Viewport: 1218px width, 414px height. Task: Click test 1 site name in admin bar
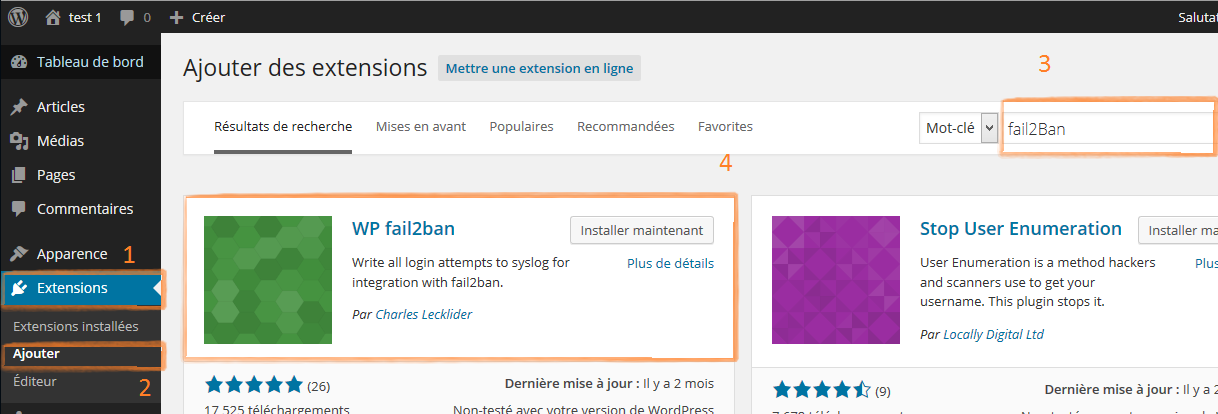pos(85,17)
